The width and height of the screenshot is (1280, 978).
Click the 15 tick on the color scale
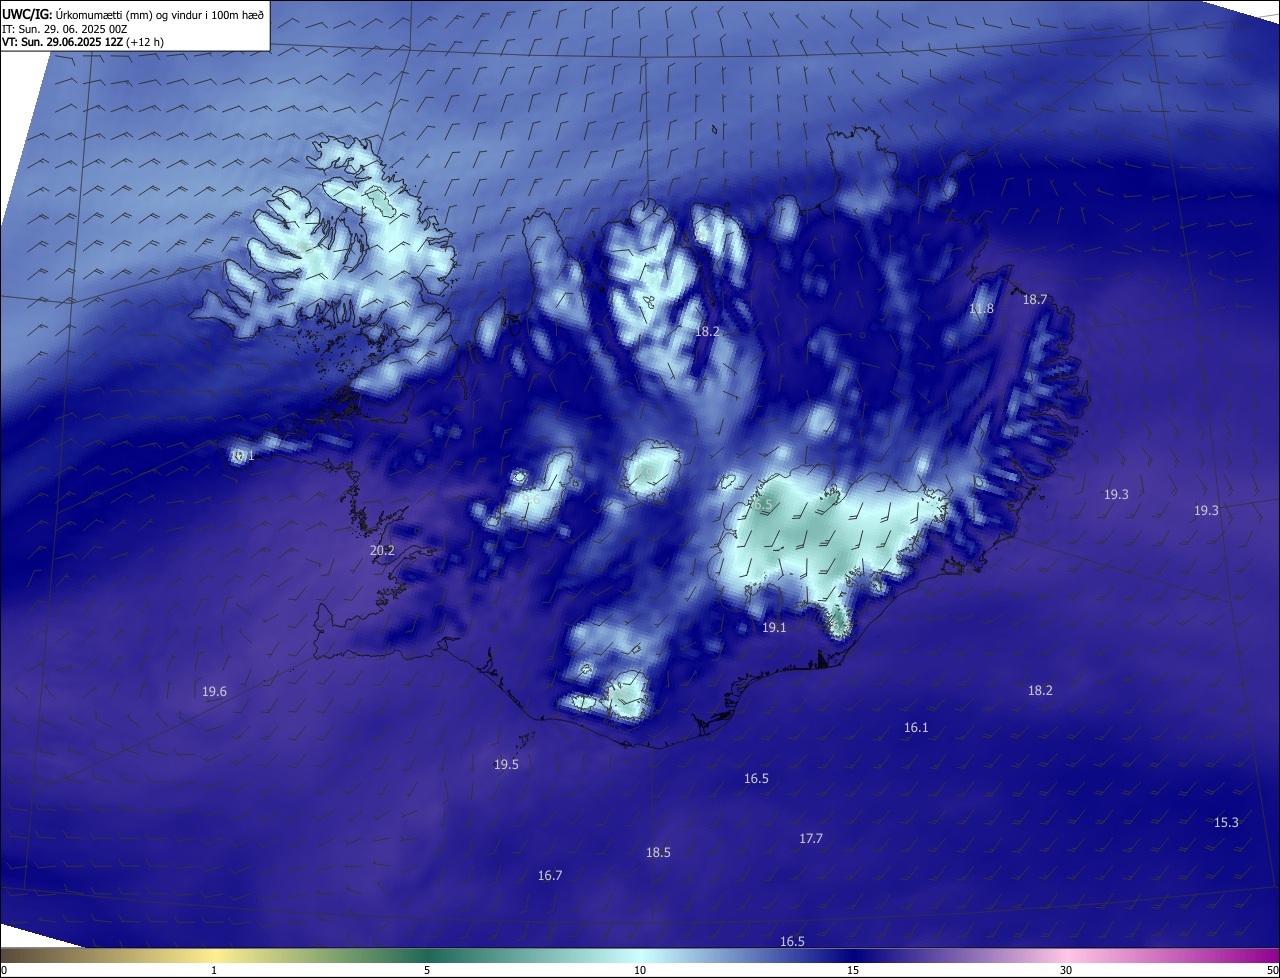[x=853, y=970]
